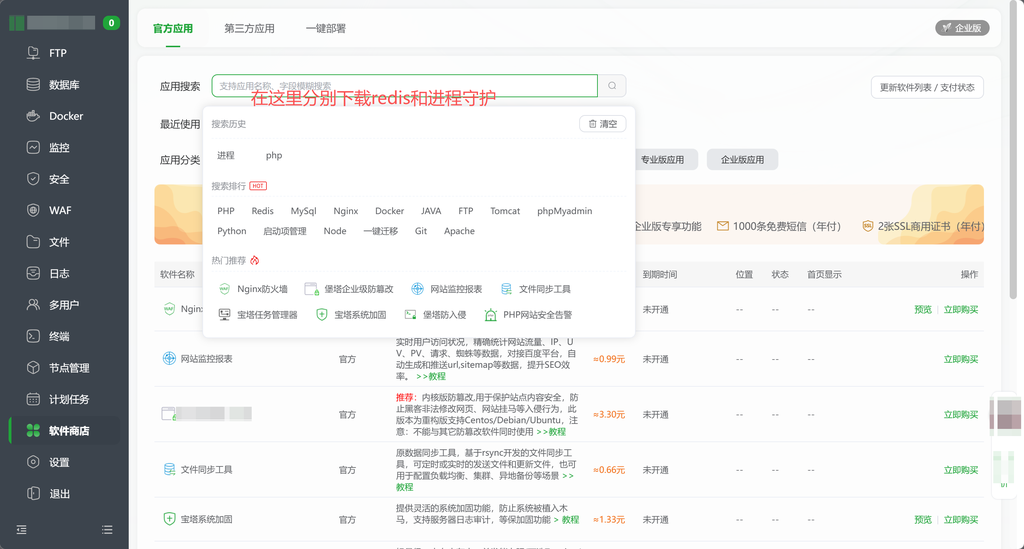Switch to the 官方应用 tab
Image resolution: width=1024 pixels, height=549 pixels.
173,29
